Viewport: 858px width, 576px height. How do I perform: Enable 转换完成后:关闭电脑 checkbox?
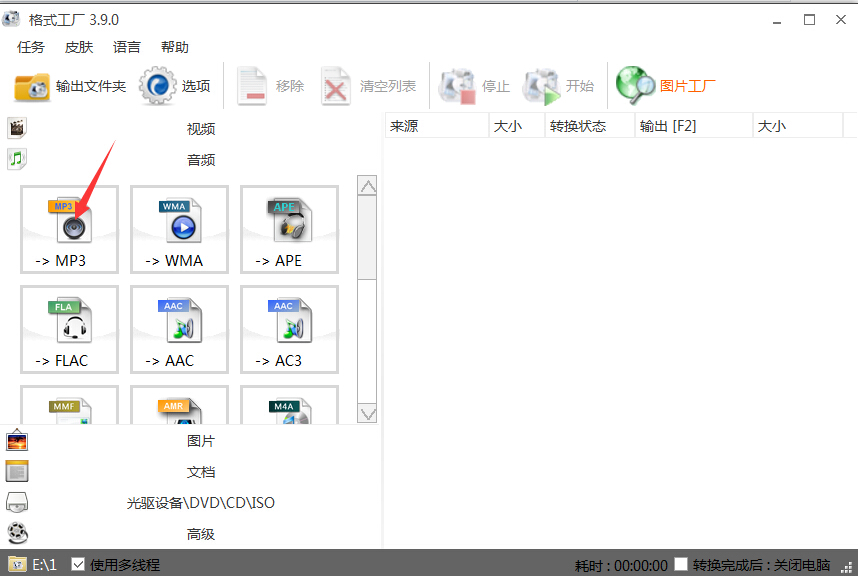click(681, 564)
